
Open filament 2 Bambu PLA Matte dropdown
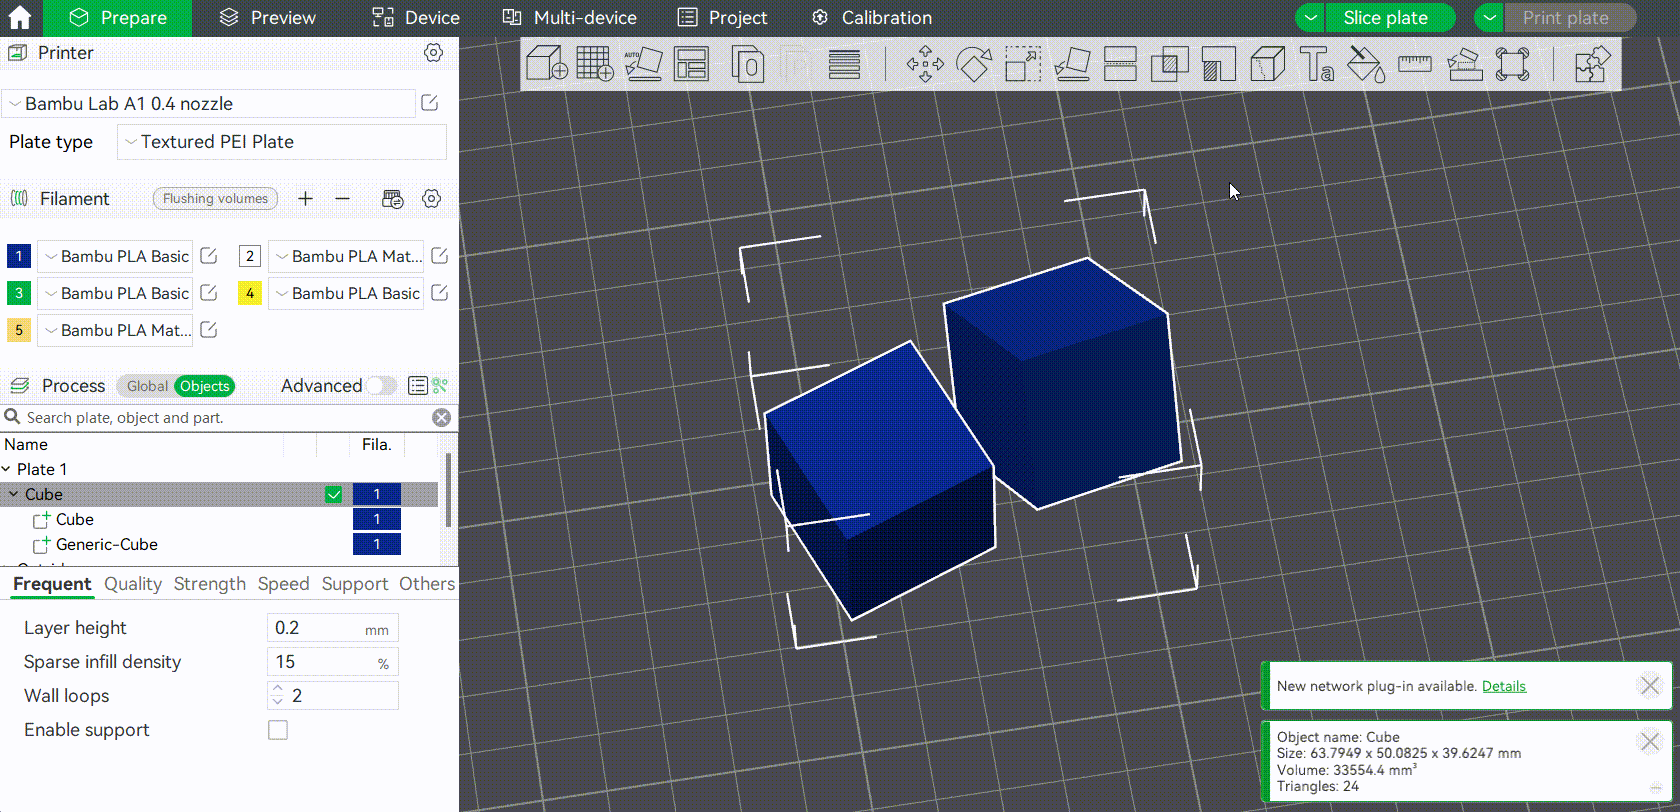[346, 256]
